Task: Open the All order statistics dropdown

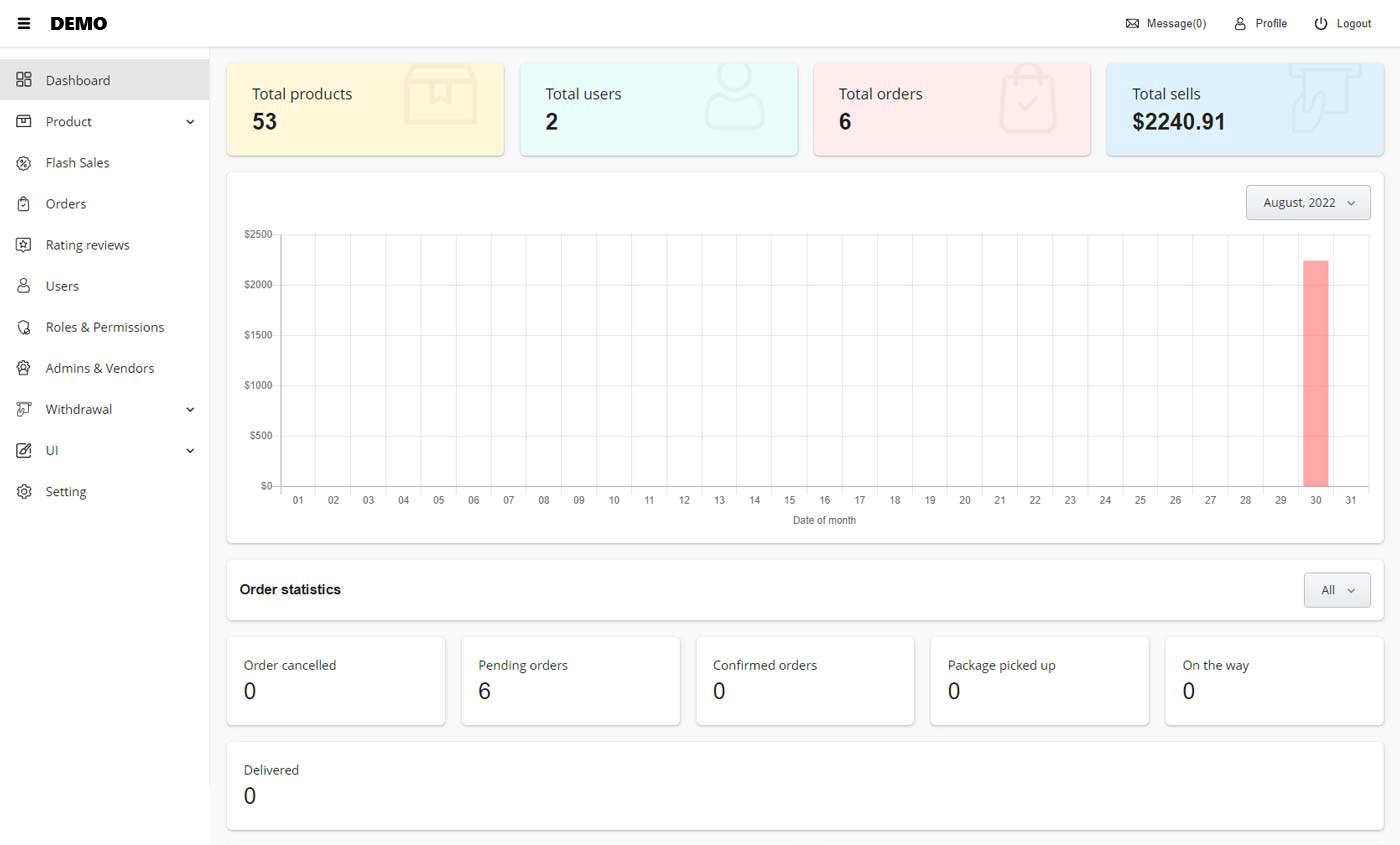Action: tap(1336, 590)
